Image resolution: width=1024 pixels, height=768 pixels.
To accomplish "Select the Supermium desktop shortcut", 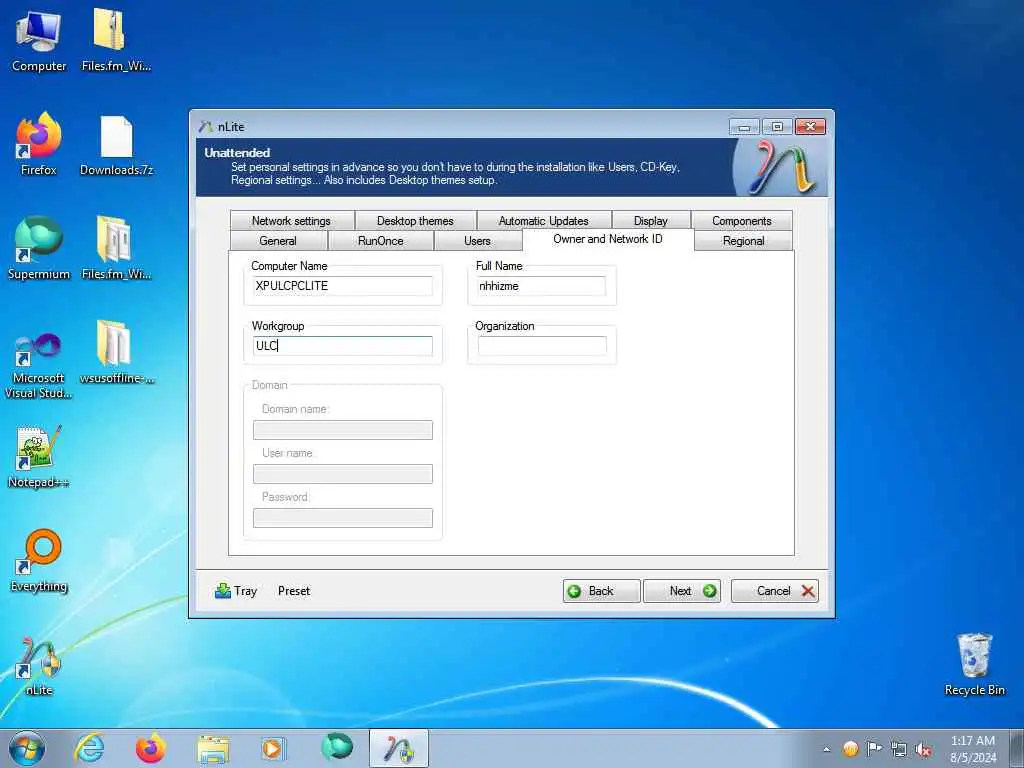I will click(39, 248).
